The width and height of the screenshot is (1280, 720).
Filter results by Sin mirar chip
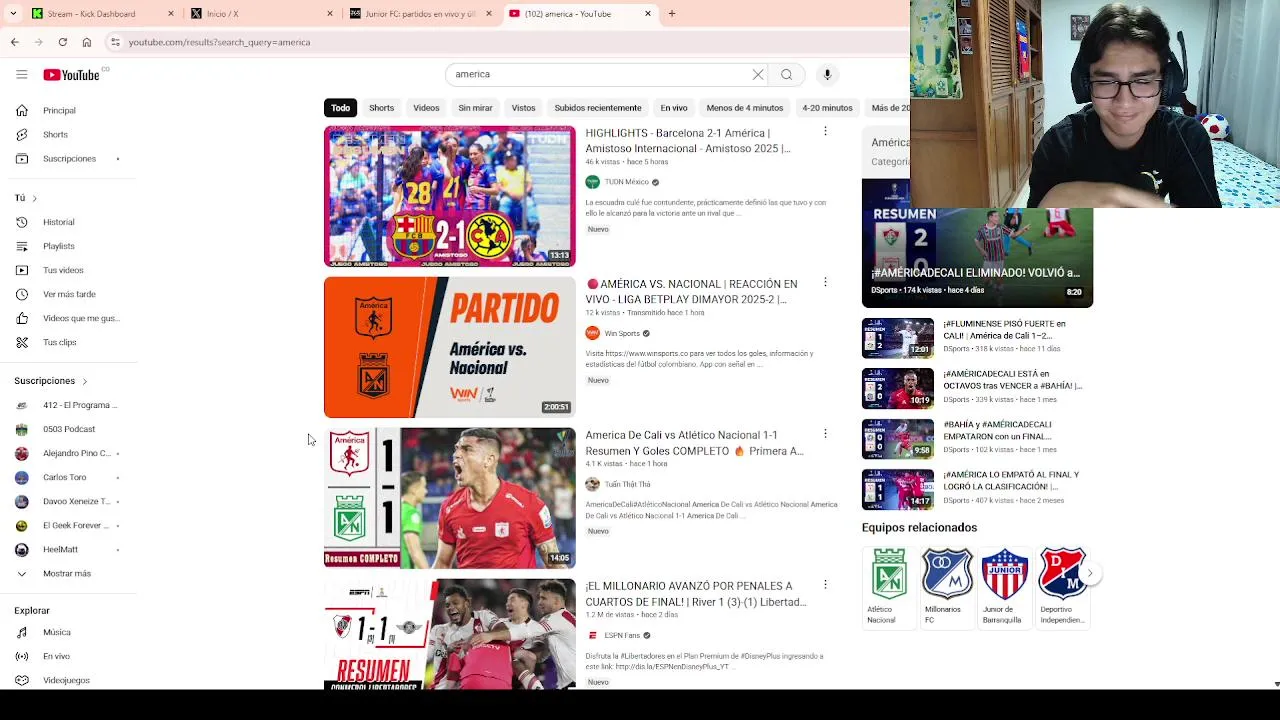tap(475, 108)
